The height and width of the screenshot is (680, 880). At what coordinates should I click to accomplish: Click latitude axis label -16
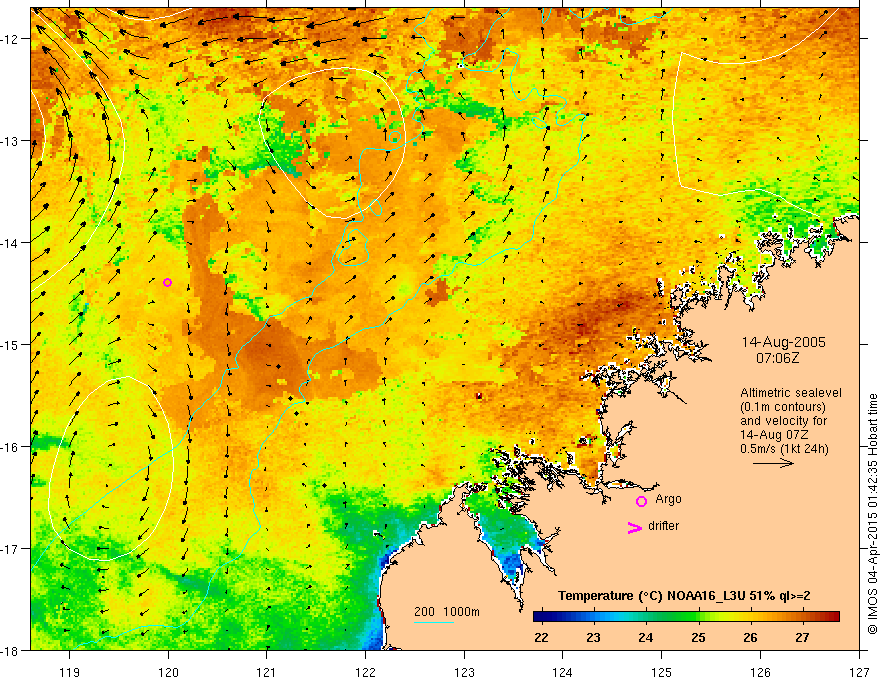11,447
